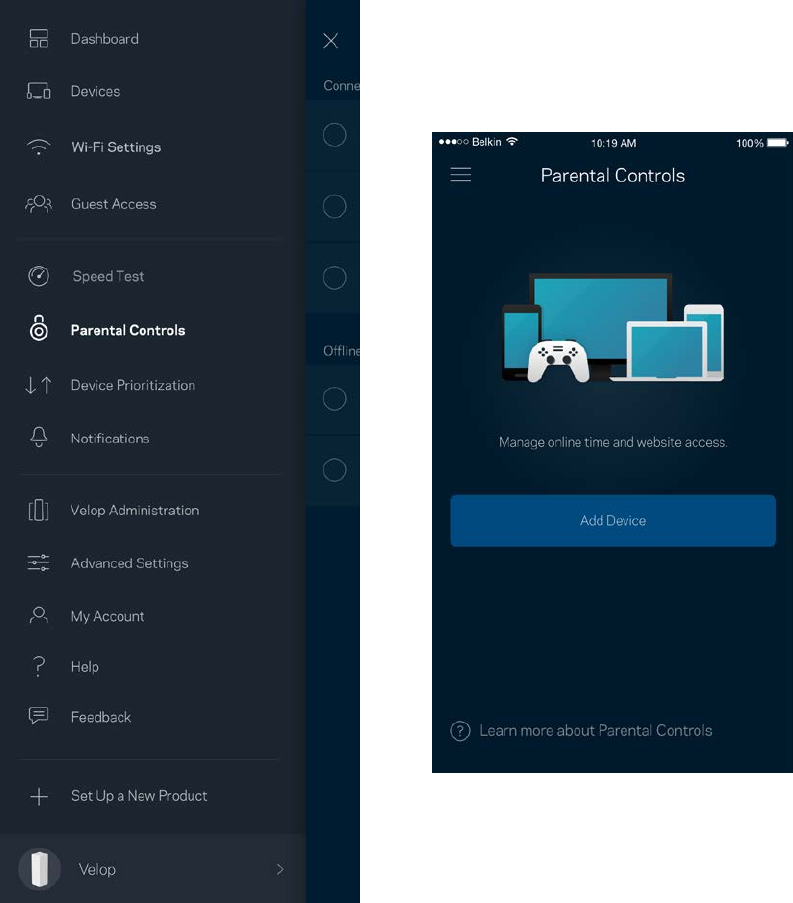793x903 pixels.
Task: Open the hamburger menu on Parental Controls
Action: point(461,174)
